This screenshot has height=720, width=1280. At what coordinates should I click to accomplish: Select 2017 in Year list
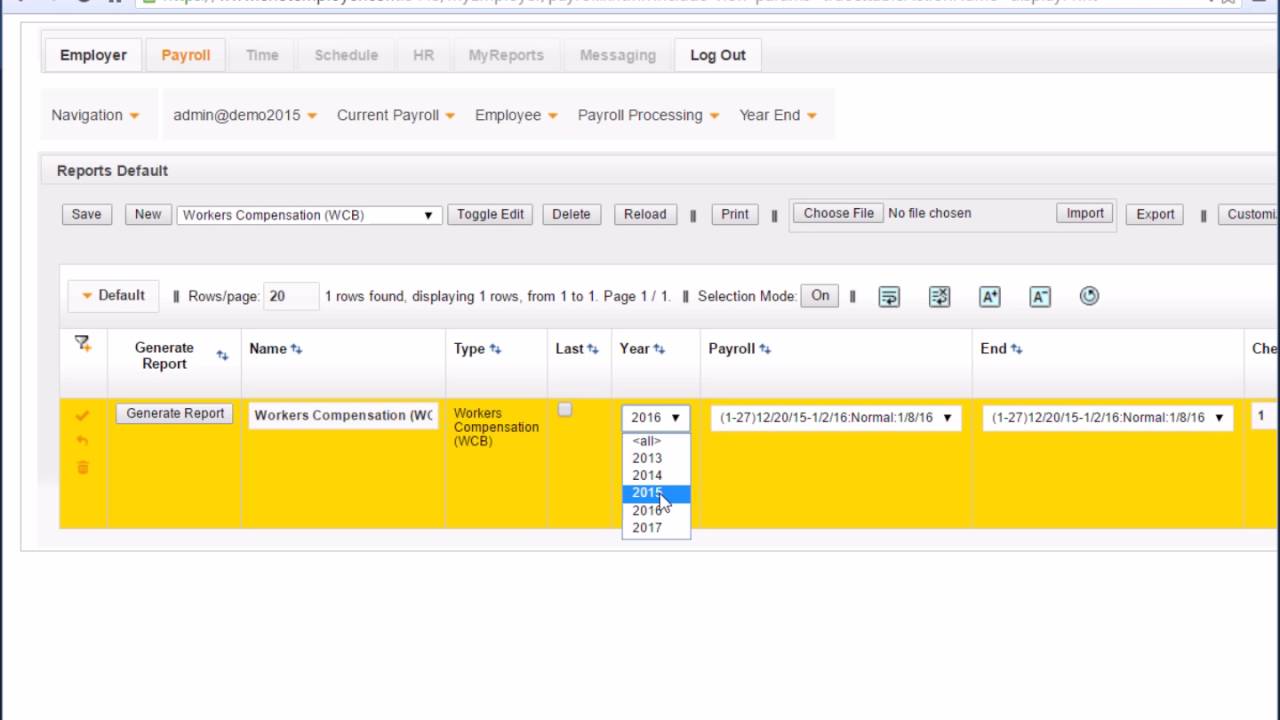tap(656, 528)
